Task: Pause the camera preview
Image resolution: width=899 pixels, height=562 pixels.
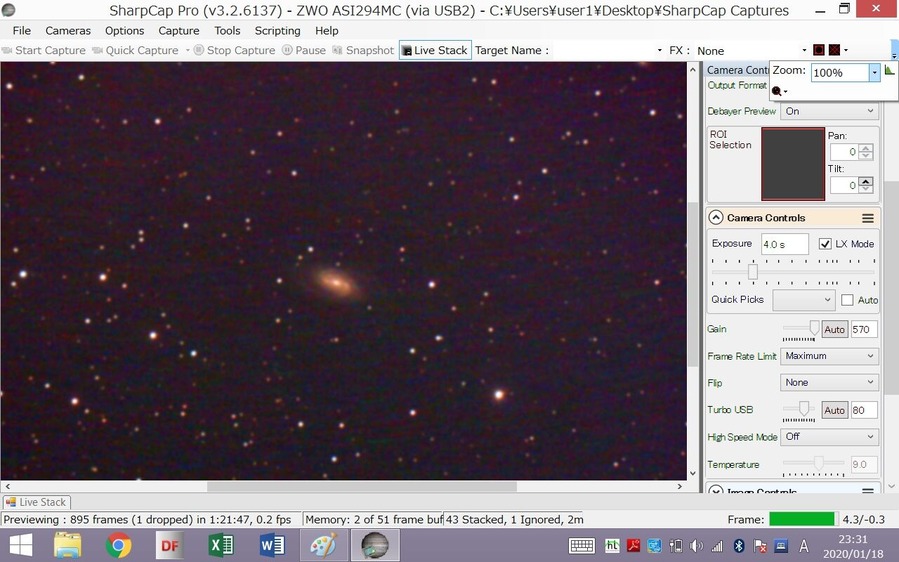Action: point(304,50)
